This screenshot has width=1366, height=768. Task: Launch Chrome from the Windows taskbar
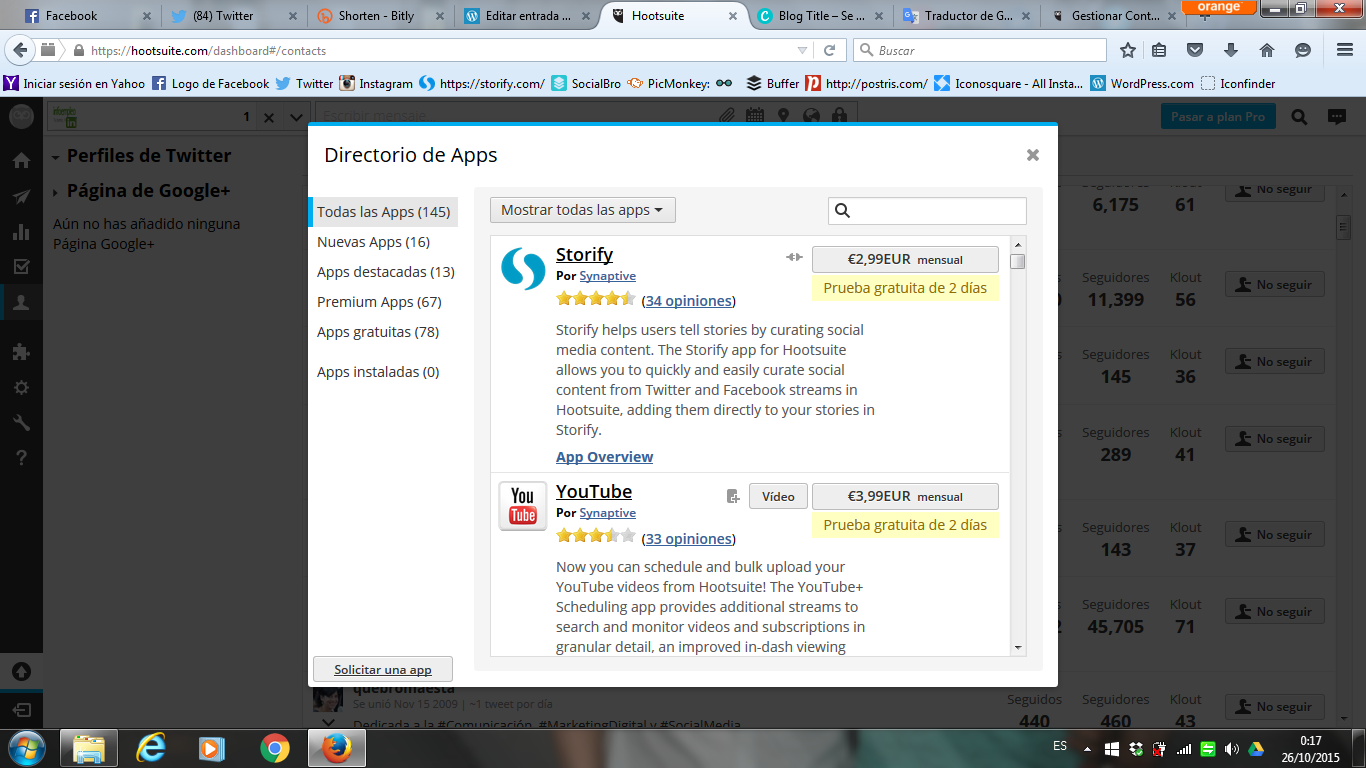pos(274,748)
